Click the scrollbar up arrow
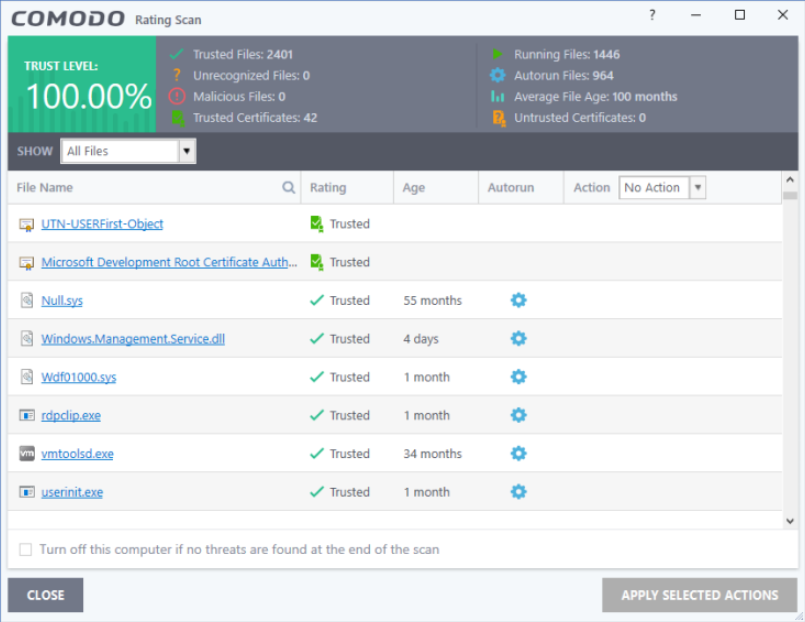The image size is (805, 622). coord(790,180)
